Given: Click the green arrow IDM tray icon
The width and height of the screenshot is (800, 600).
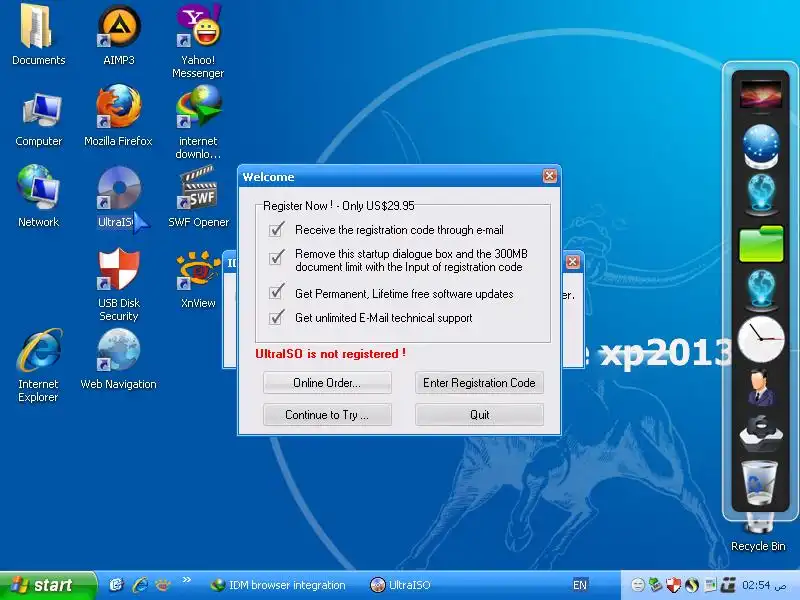Looking at the screenshot, I should tap(655, 585).
